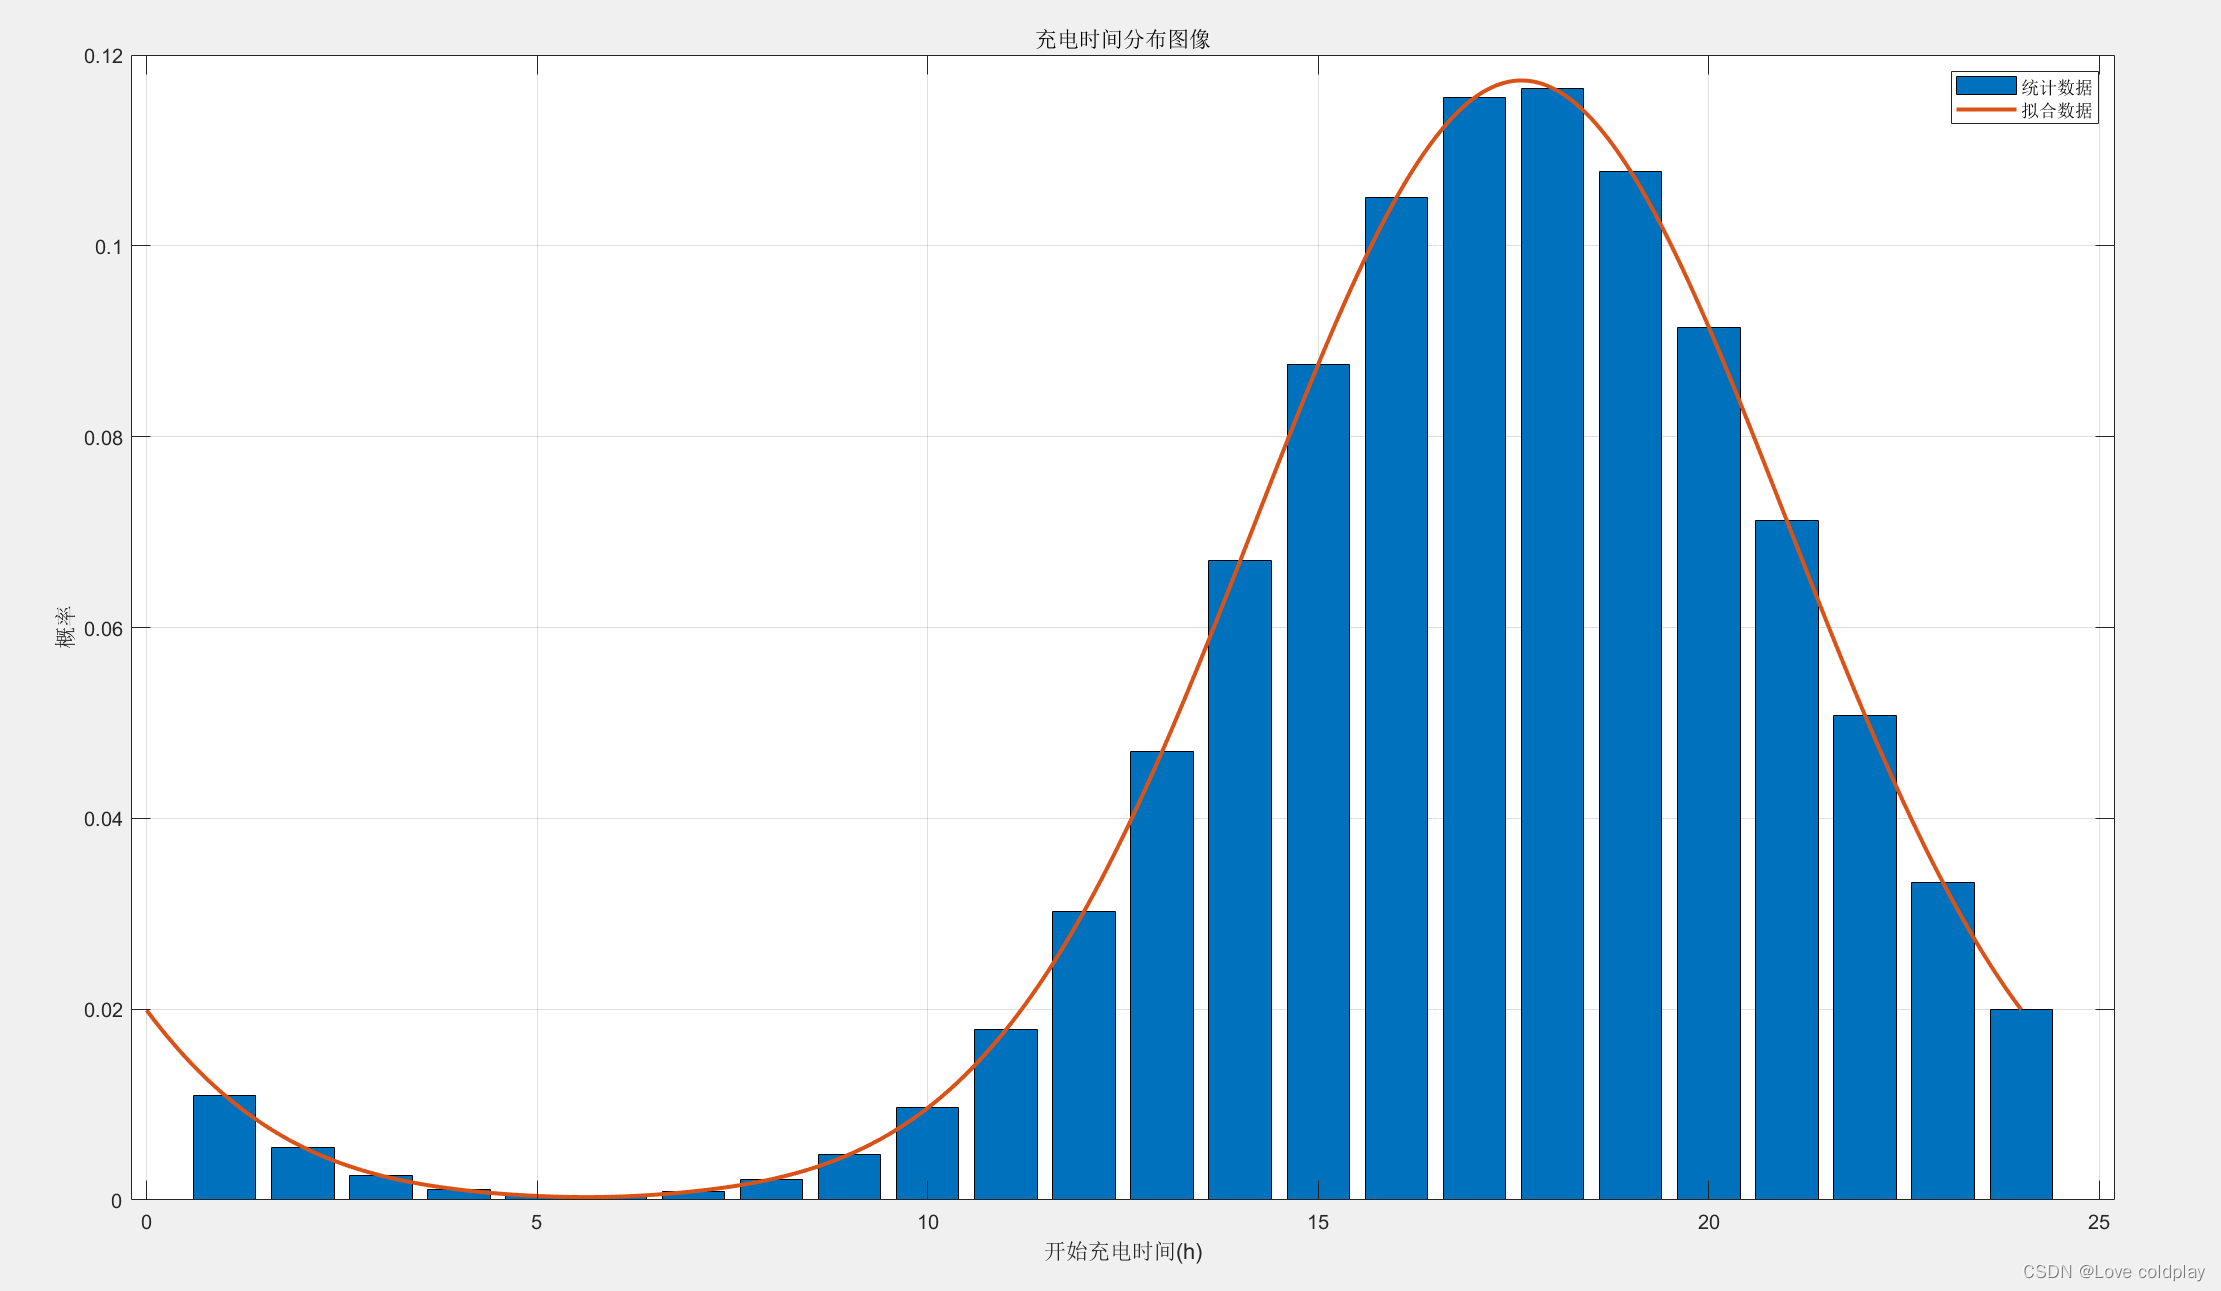2221x1291 pixels.
Task: Click the bar at hour 14
Action: click(x=1240, y=880)
